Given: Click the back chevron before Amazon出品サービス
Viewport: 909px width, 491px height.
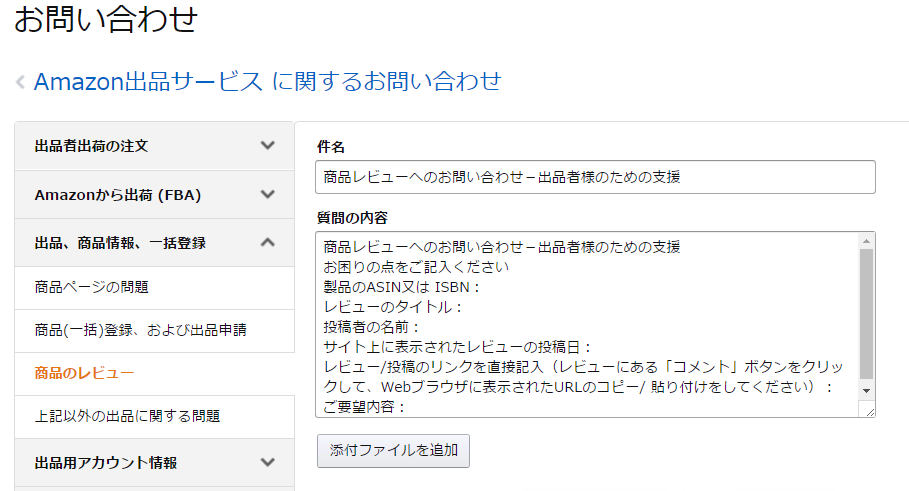Looking at the screenshot, I should 20,82.
